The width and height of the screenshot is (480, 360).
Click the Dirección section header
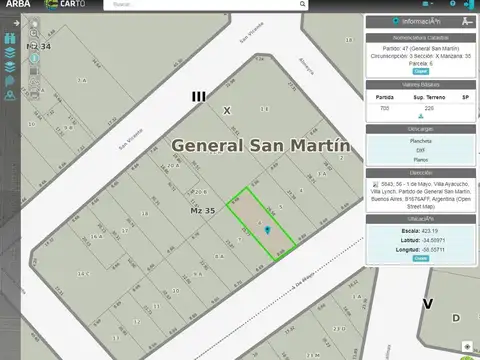(421, 173)
